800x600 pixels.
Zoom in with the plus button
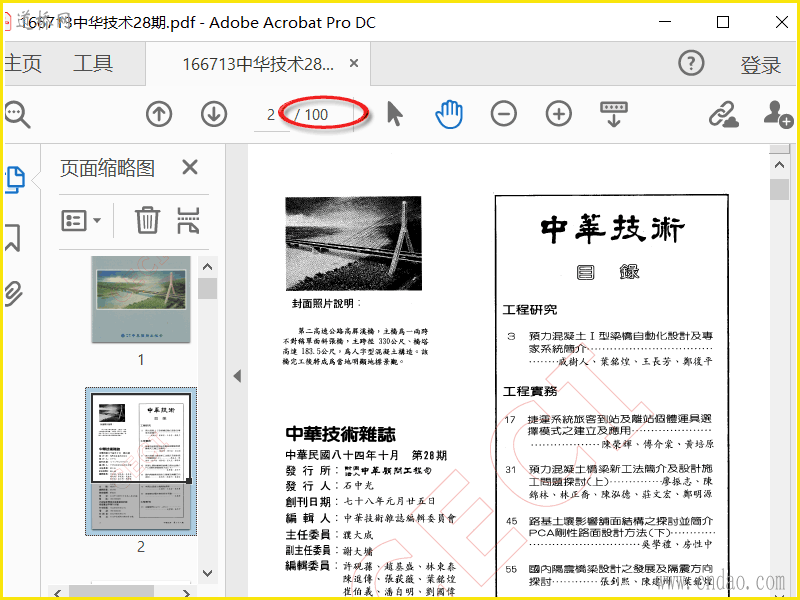559,114
